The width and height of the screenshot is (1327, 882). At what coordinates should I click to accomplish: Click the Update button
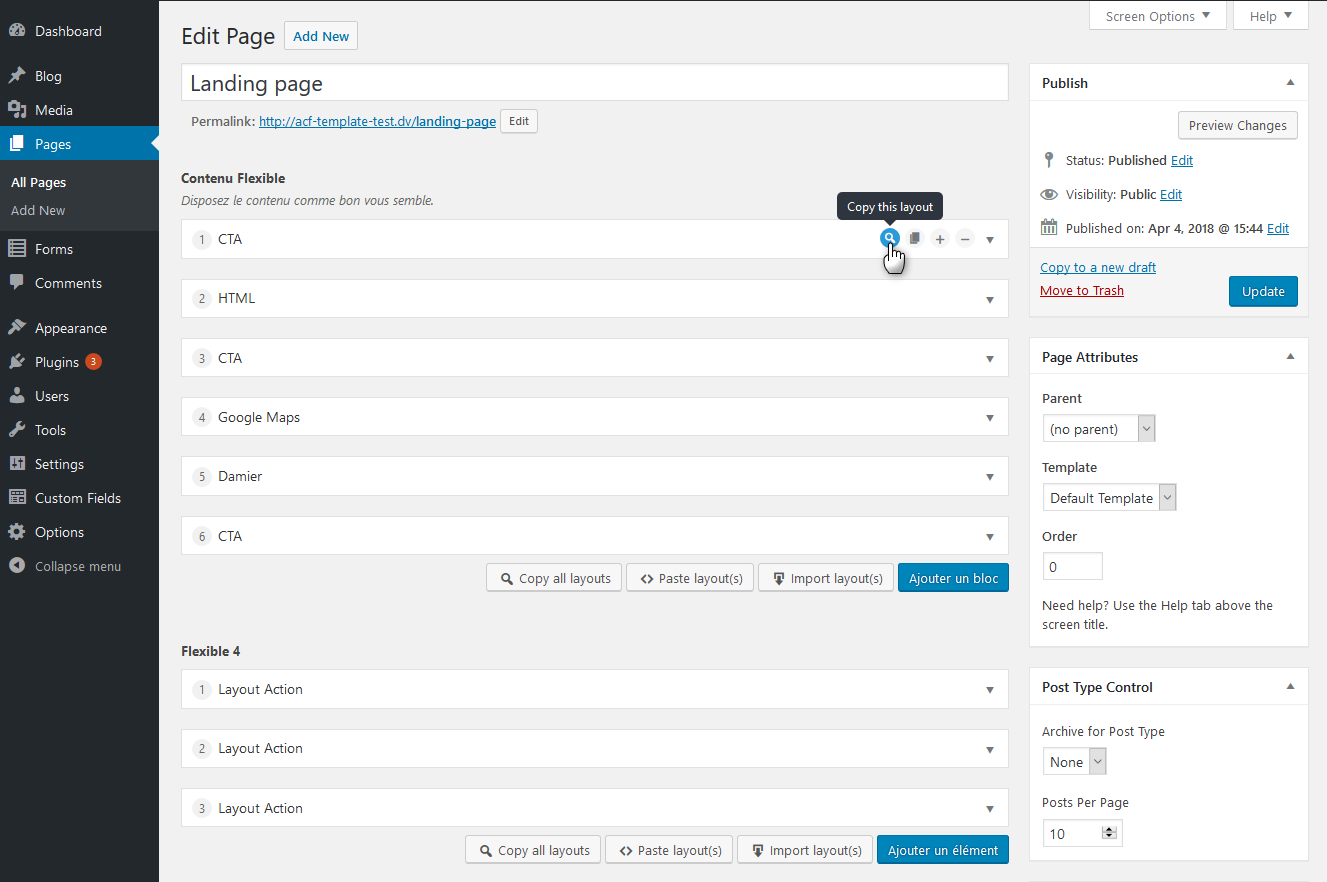pyautogui.click(x=1263, y=291)
